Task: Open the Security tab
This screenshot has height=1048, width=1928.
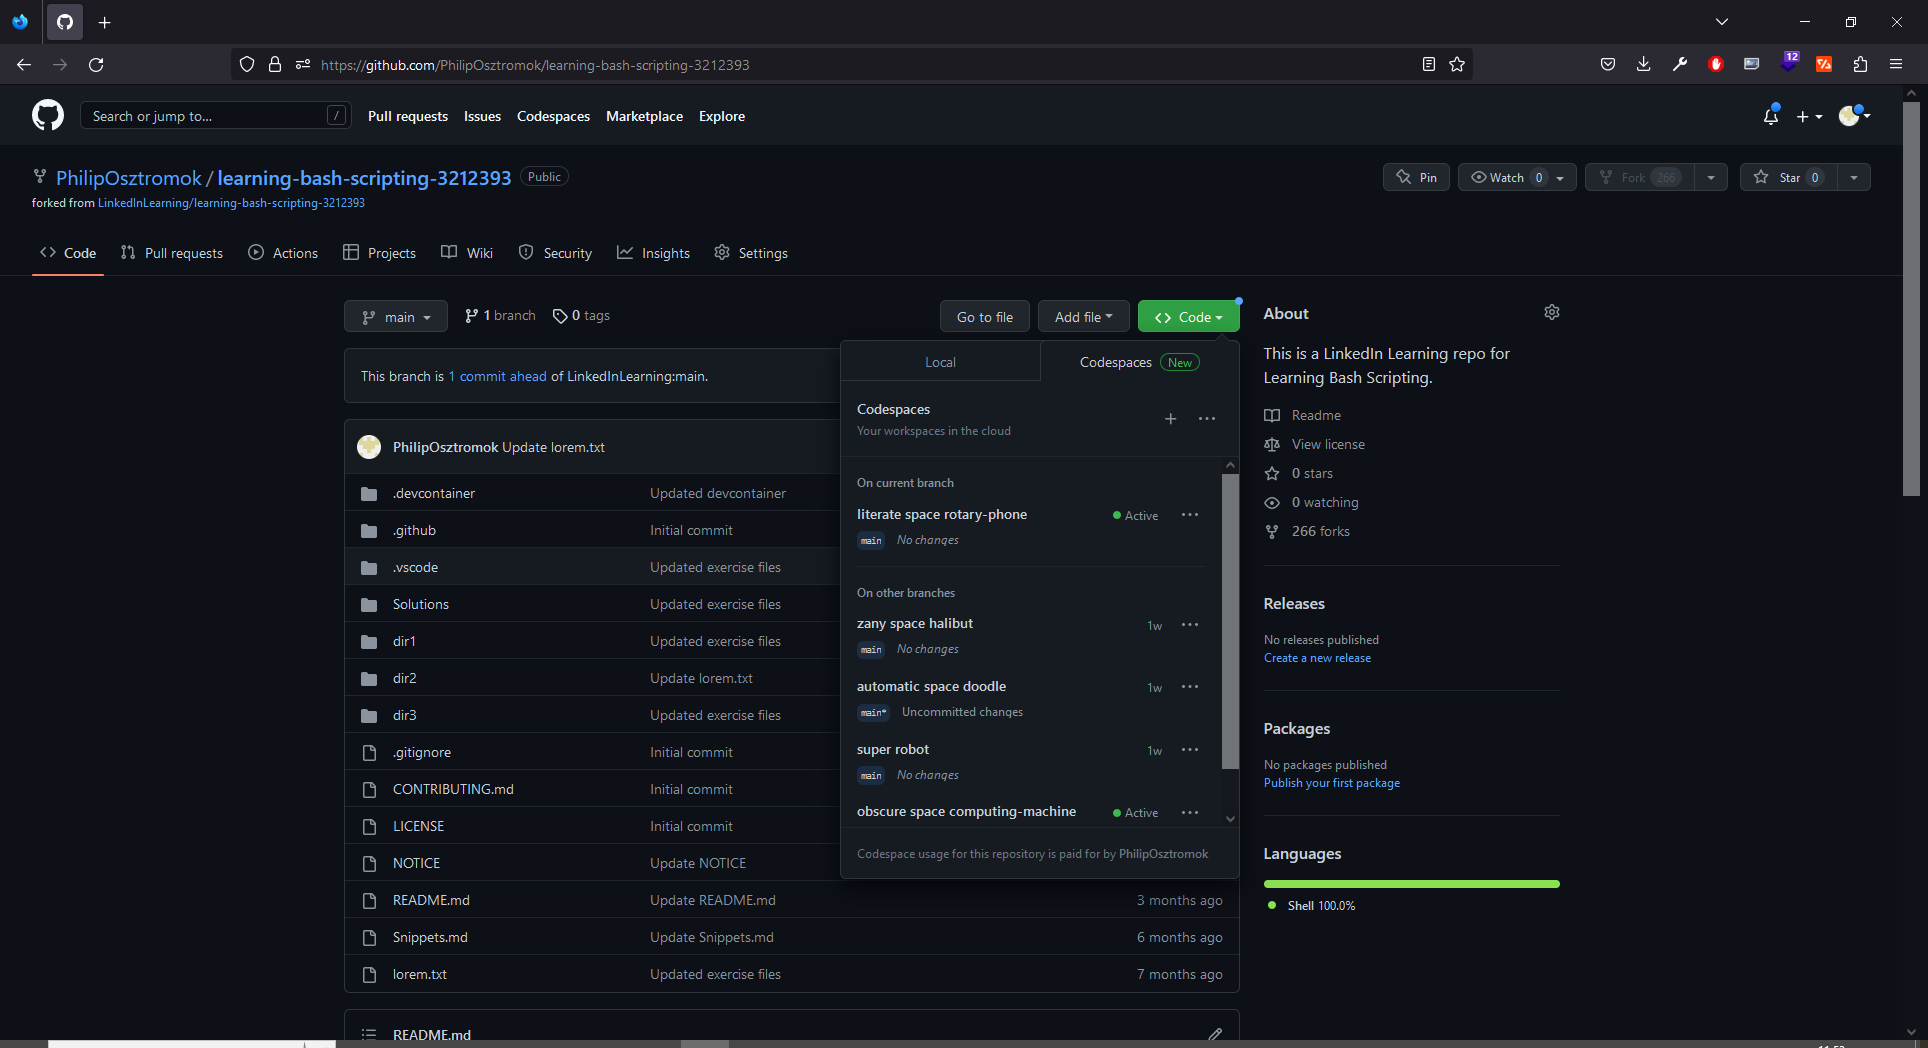Action: point(555,253)
